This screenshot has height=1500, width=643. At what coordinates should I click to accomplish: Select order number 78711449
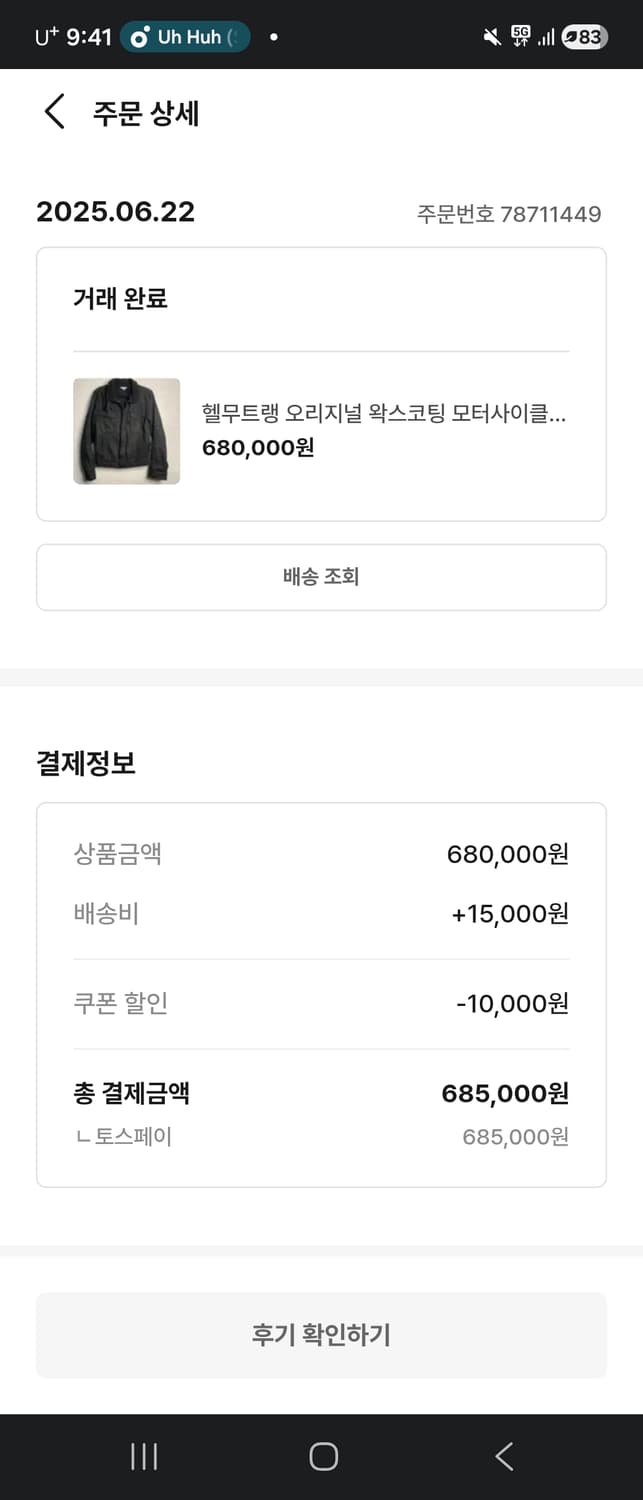click(508, 214)
